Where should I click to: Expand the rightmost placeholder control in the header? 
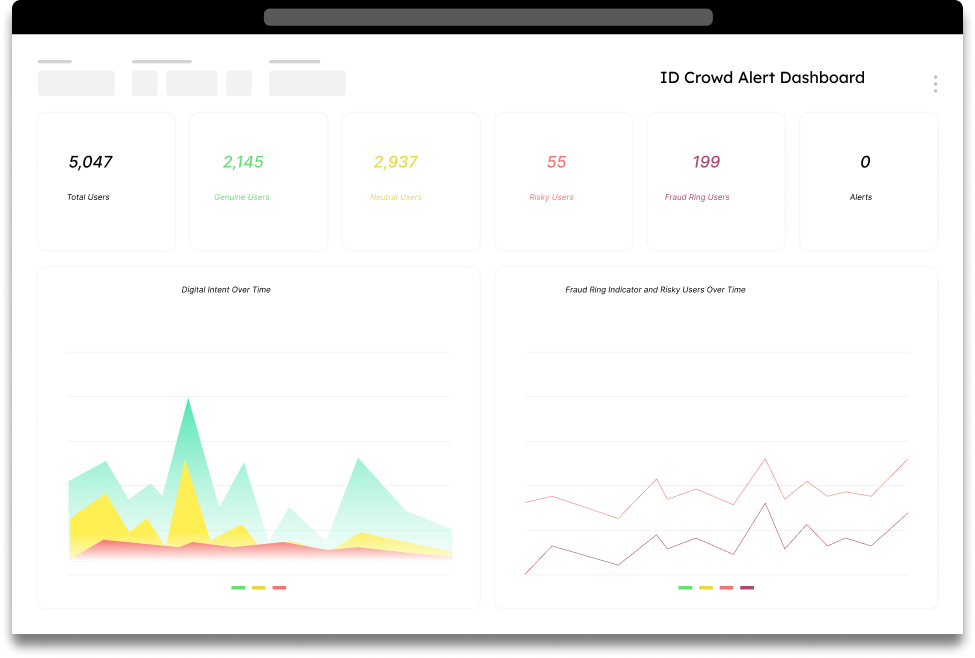click(307, 83)
